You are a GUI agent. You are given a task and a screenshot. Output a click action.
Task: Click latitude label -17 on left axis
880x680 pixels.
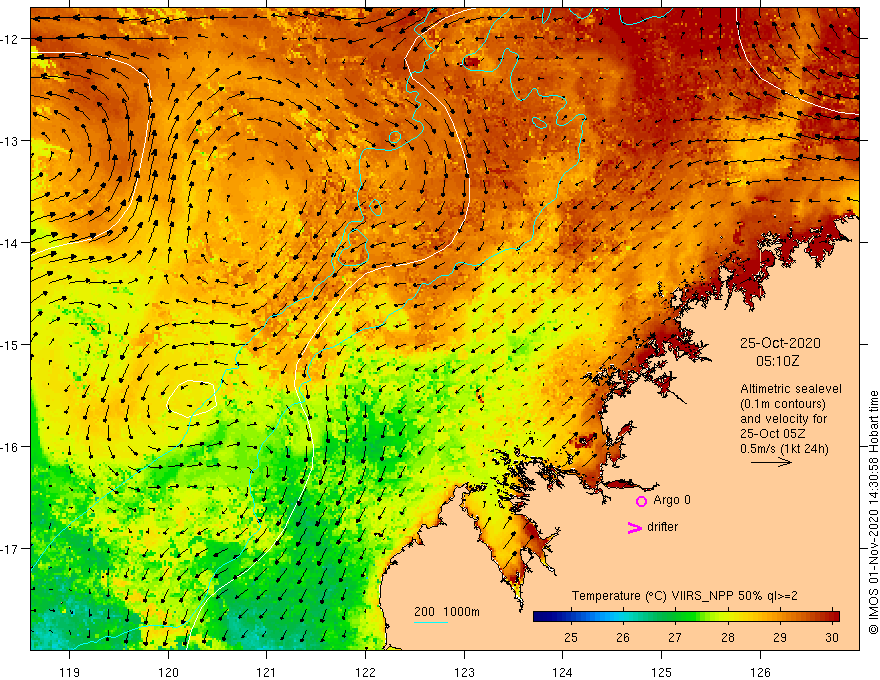10,548
